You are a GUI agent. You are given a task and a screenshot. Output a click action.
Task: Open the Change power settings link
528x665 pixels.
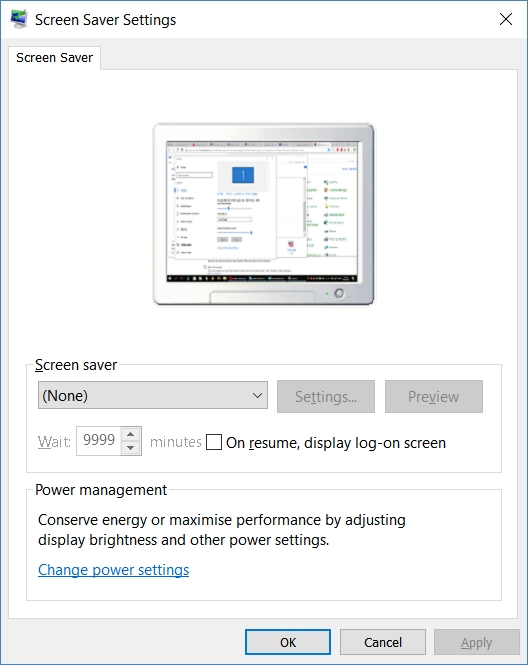113,570
